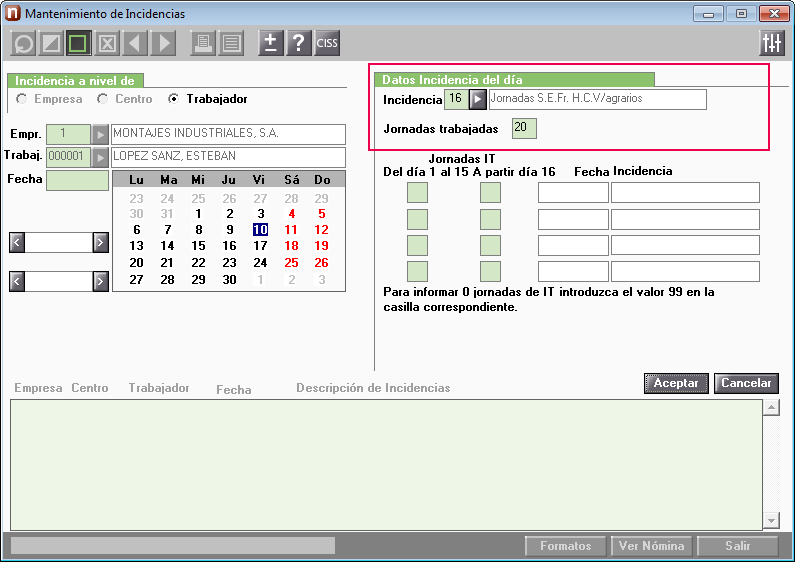Go to previous record with left arrow icon

click(135, 43)
